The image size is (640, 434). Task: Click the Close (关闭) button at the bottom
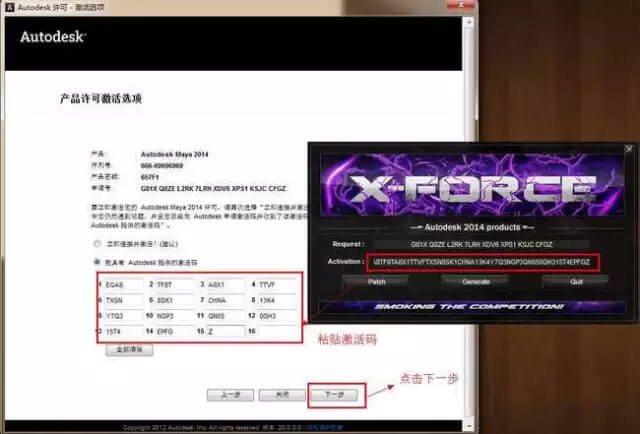point(282,395)
